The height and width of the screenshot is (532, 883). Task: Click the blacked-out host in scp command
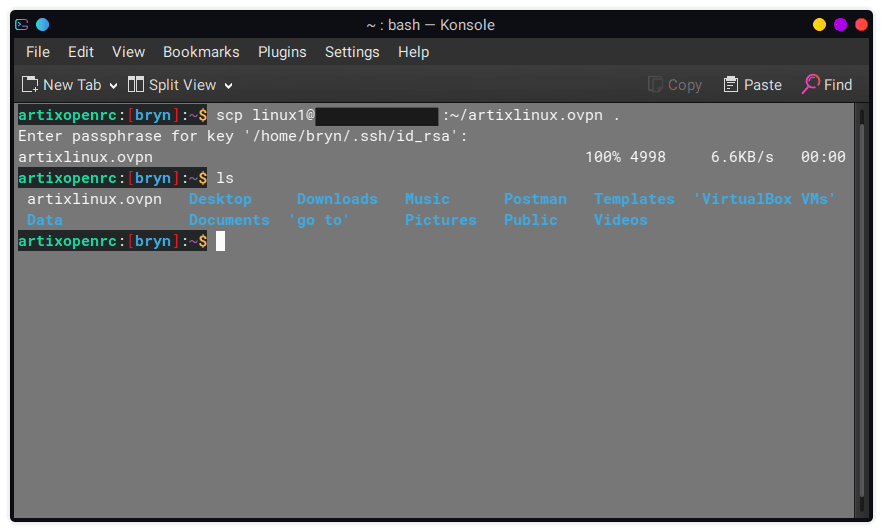tap(377, 116)
